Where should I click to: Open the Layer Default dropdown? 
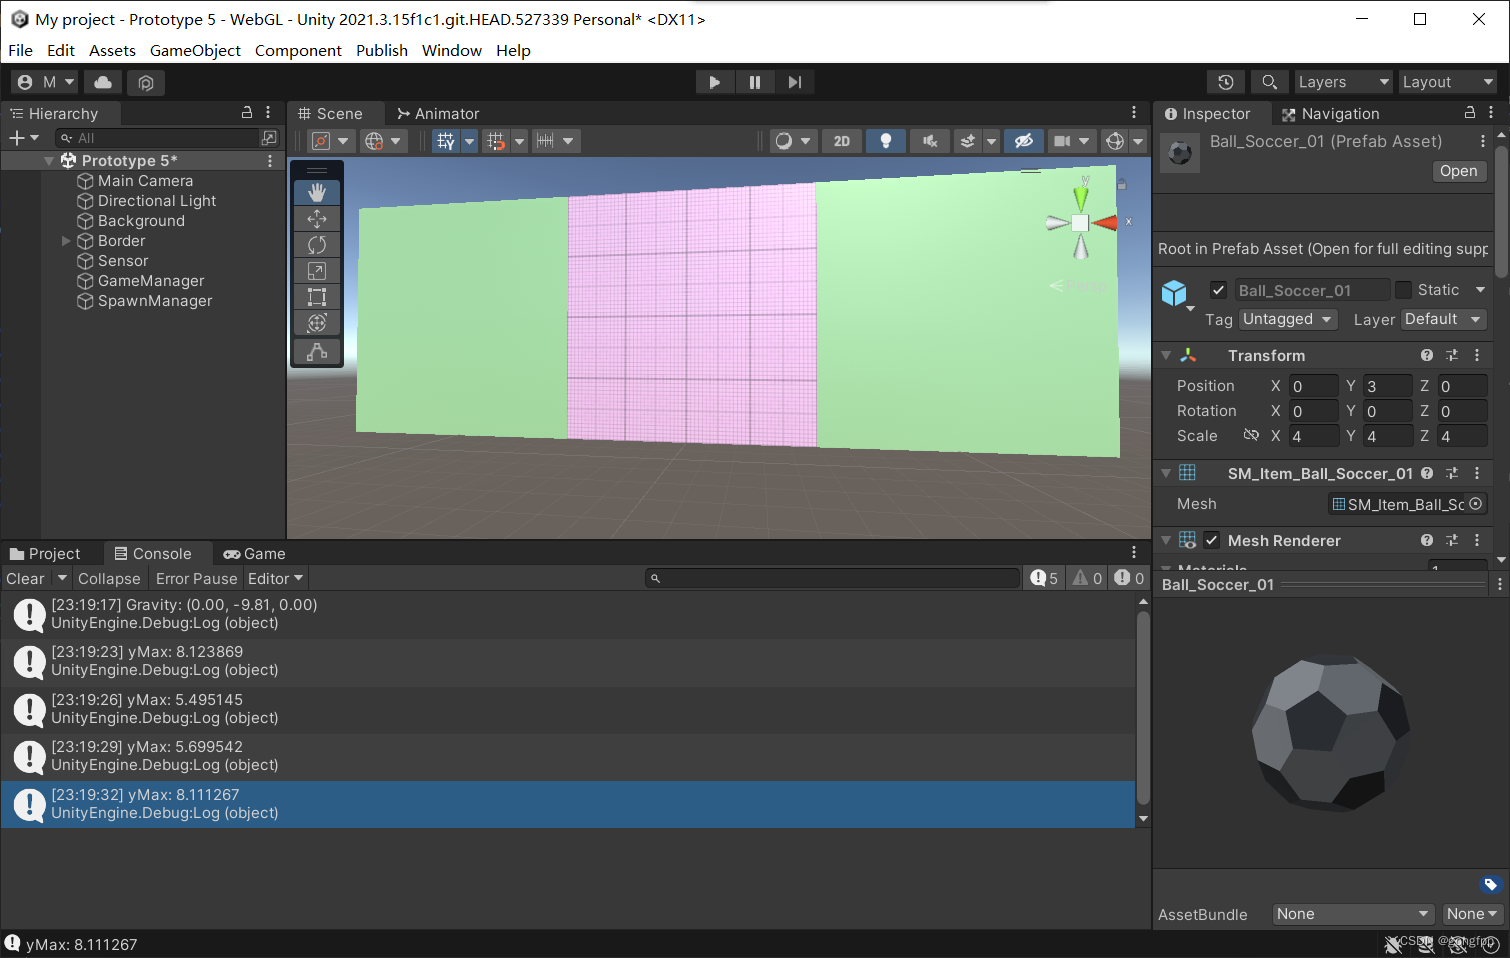[x=1443, y=319]
